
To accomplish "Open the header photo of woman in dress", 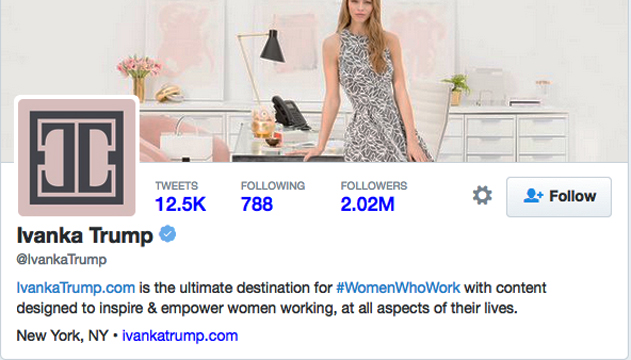I will click(x=316, y=81).
